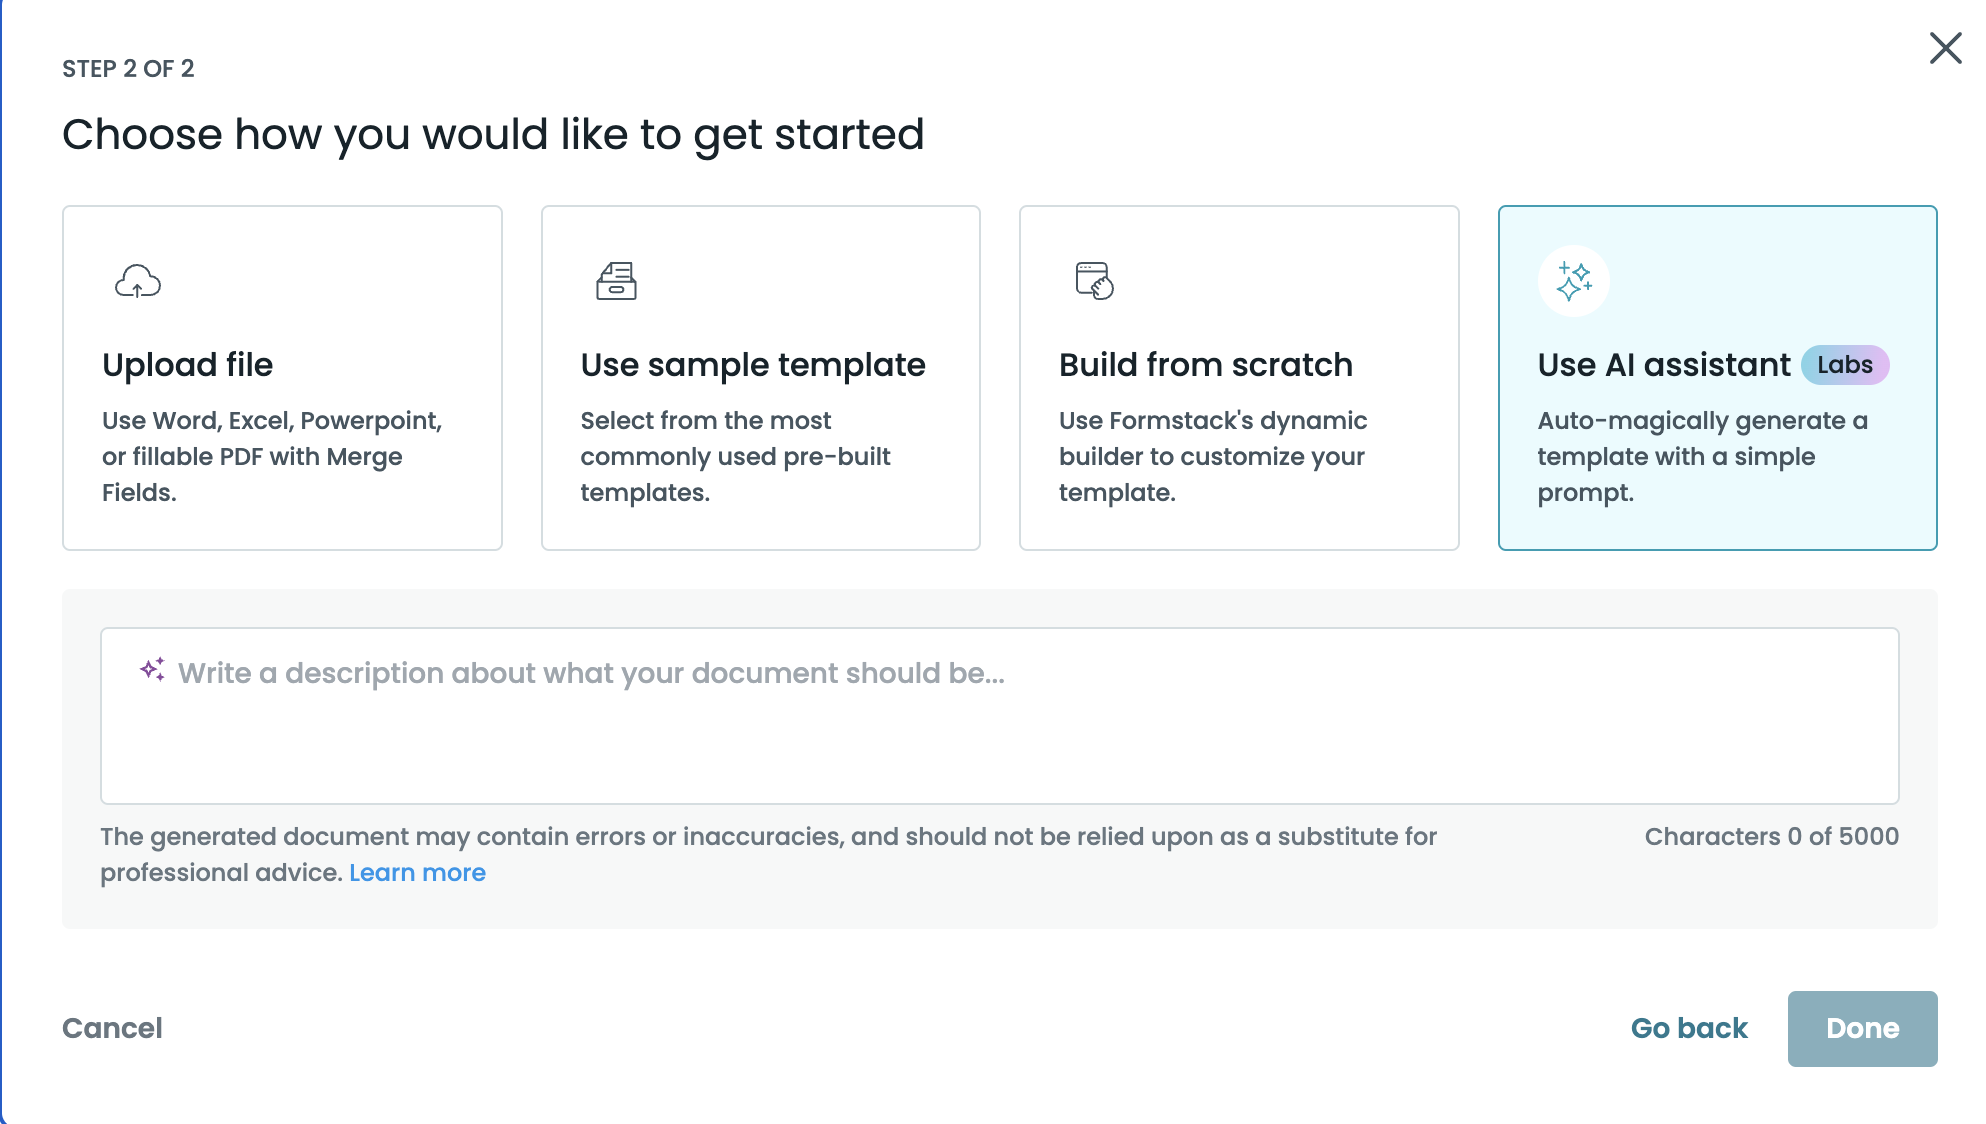
Task: Click Cancel to dismiss the wizard
Action: (112, 1028)
